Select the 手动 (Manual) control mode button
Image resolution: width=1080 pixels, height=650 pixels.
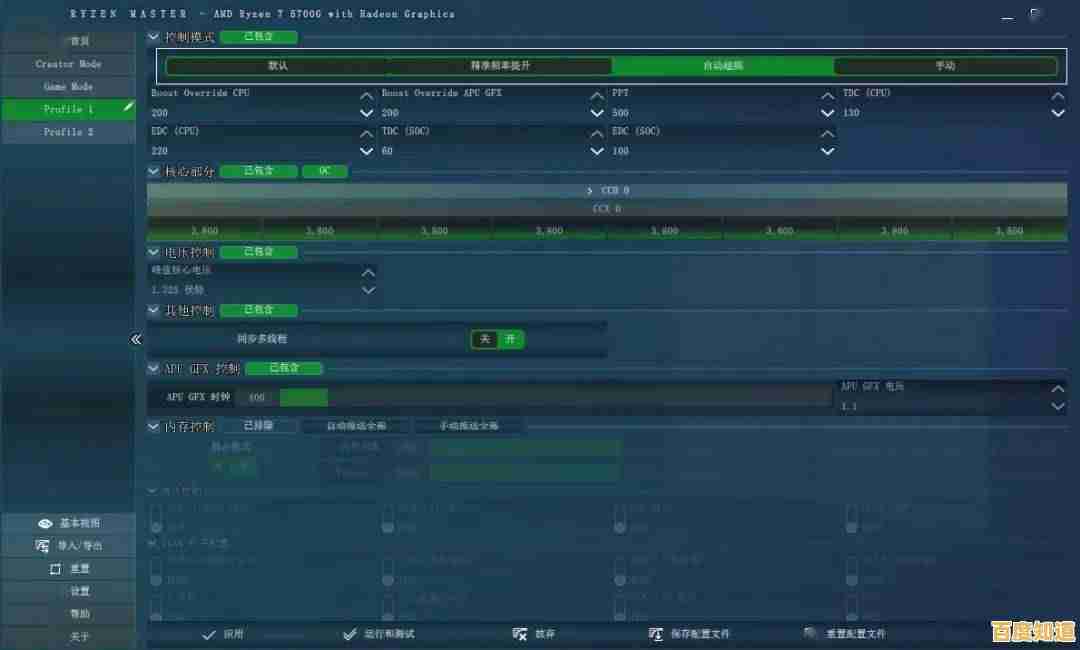pos(945,66)
